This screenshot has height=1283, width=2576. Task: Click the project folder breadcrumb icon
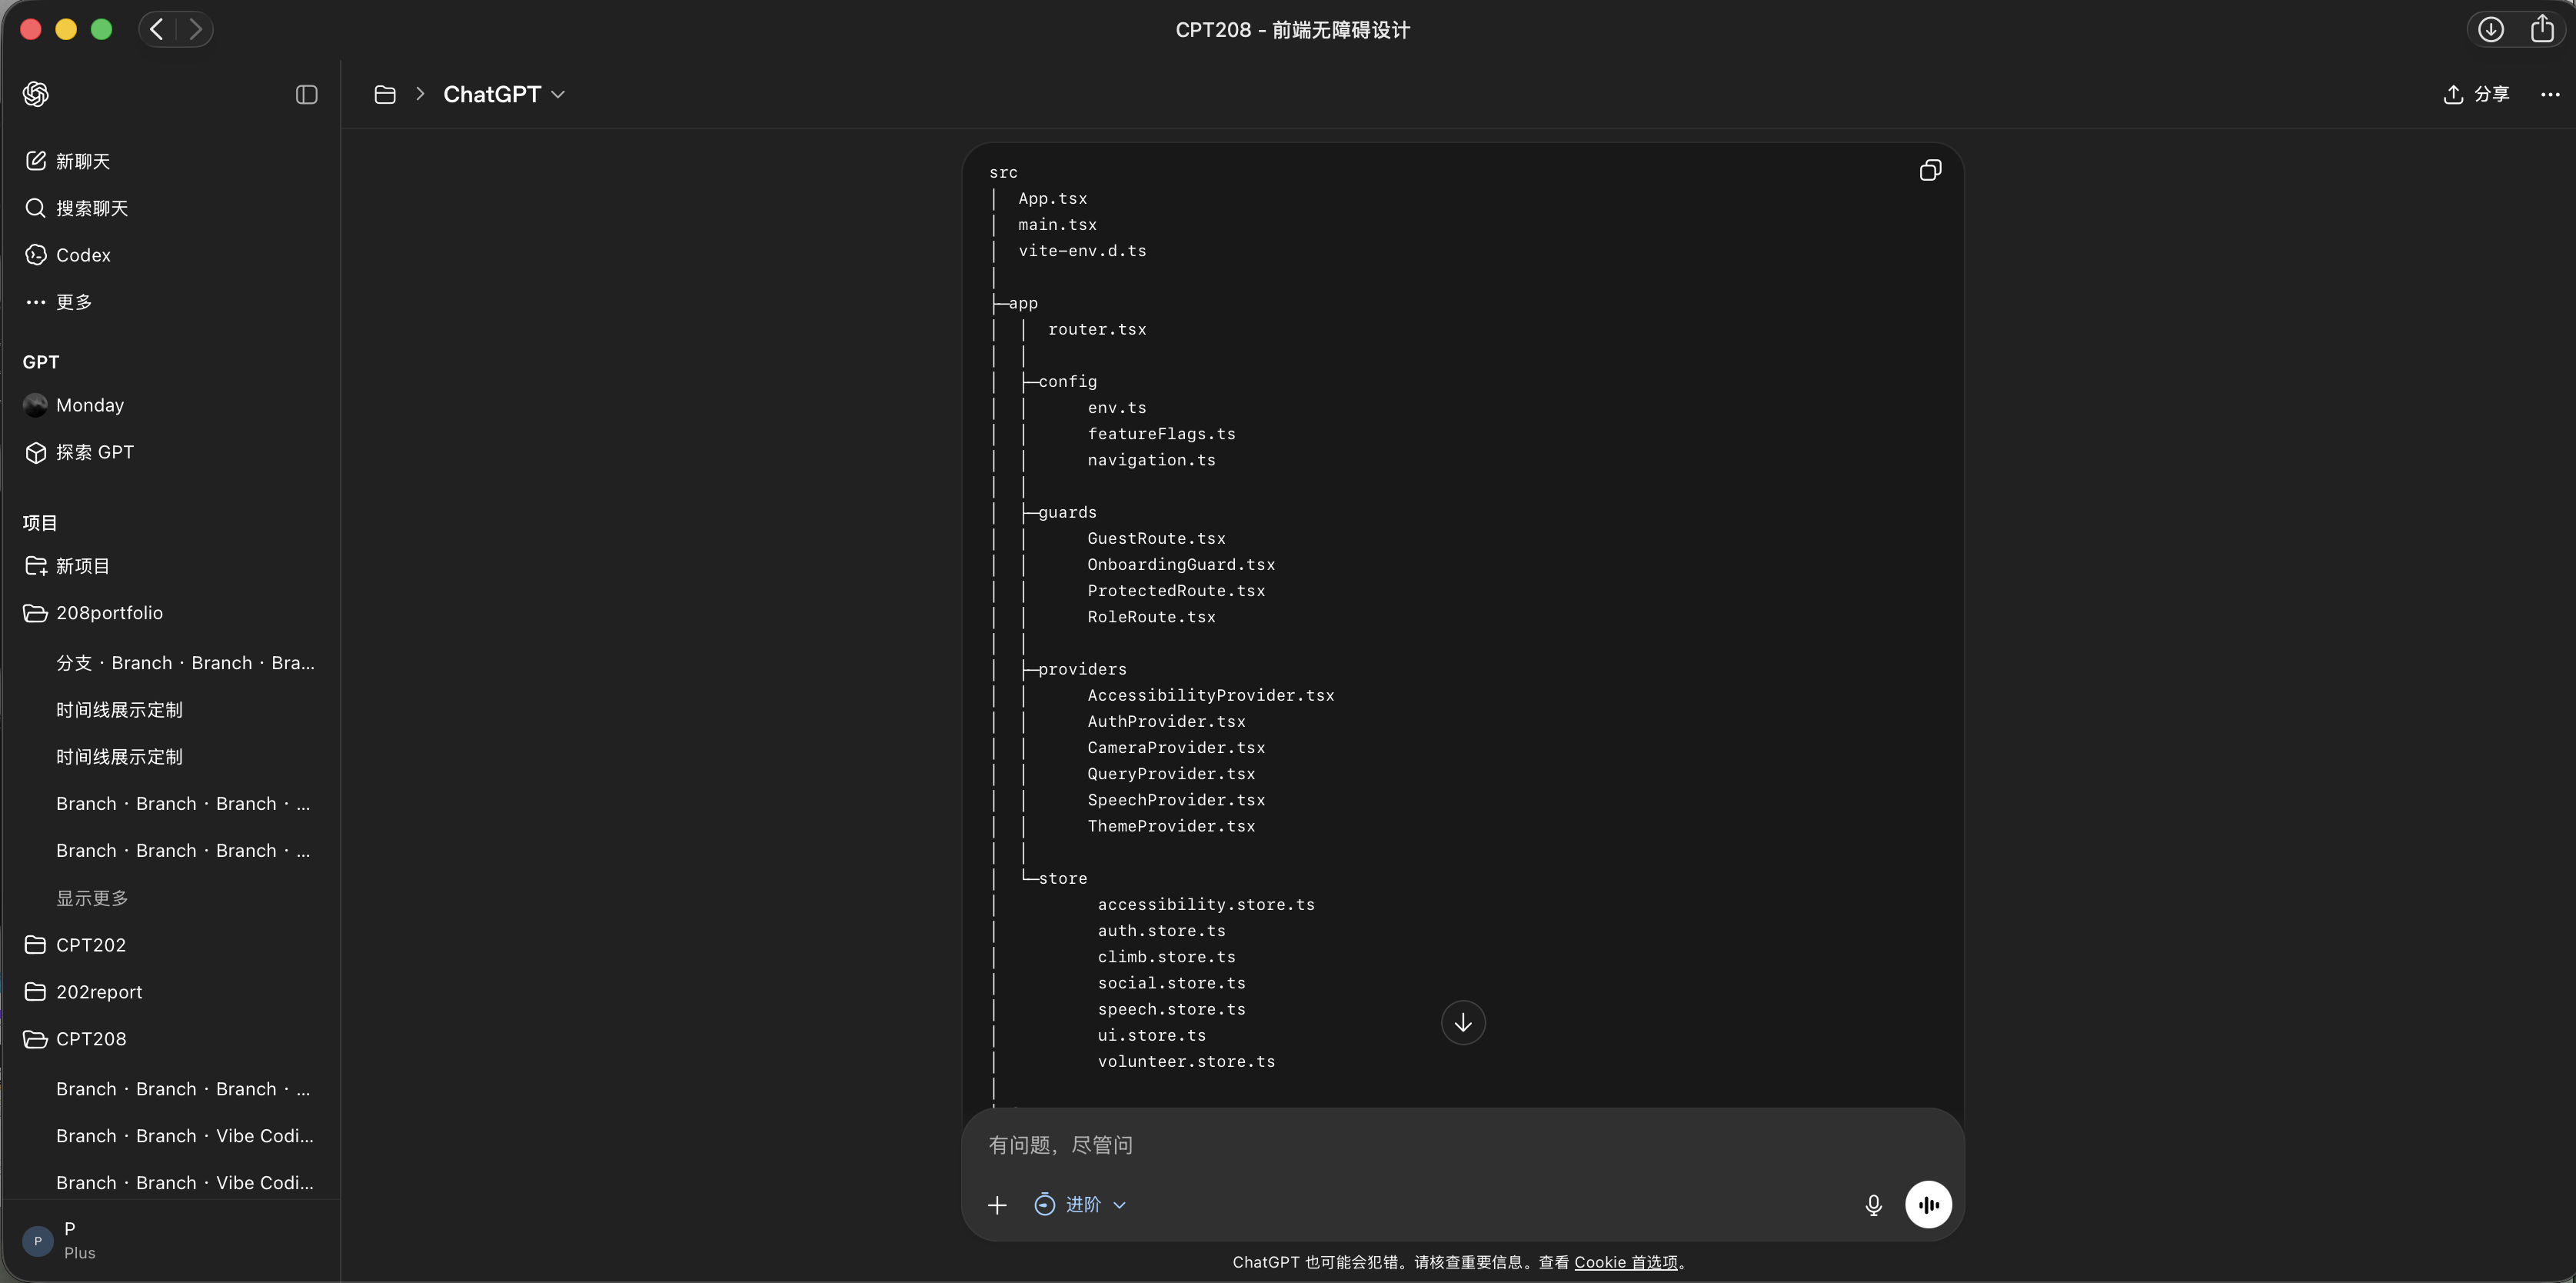(385, 94)
